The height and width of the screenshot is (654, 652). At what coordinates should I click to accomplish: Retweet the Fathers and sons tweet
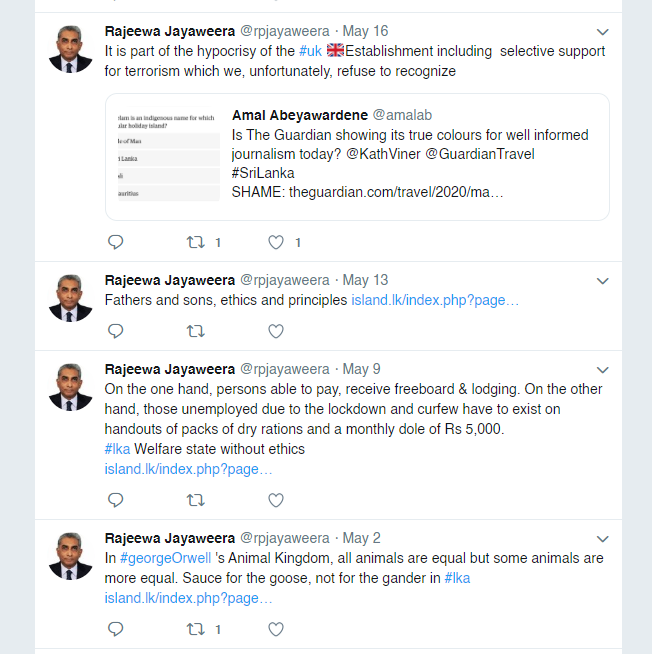pos(195,331)
